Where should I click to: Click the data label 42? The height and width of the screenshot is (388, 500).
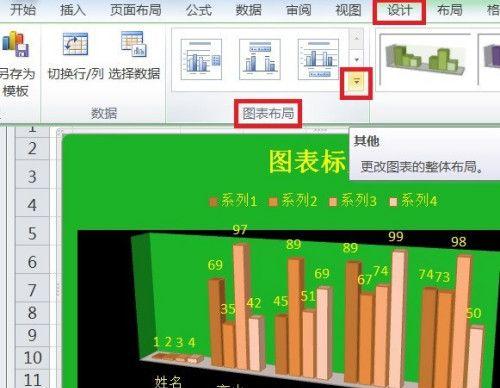pos(254,303)
